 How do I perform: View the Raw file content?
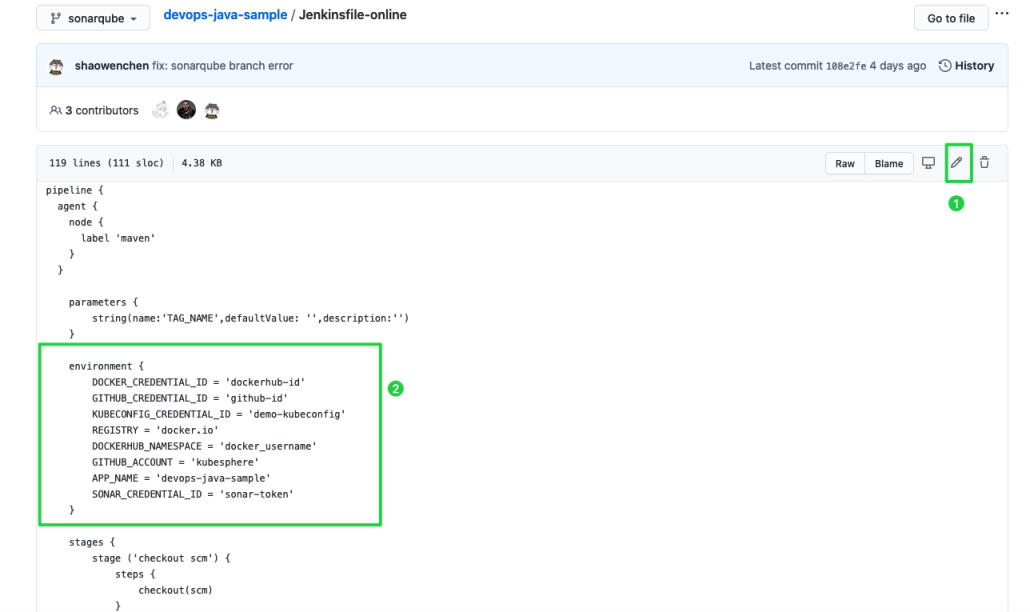click(845, 164)
